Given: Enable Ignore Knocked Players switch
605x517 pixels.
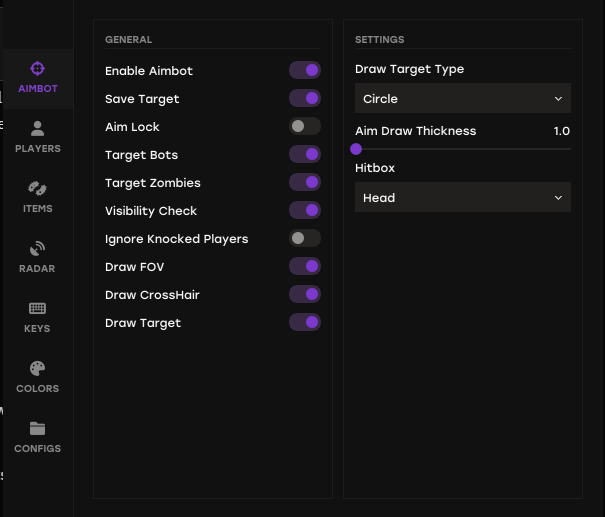Looking at the screenshot, I should [305, 238].
